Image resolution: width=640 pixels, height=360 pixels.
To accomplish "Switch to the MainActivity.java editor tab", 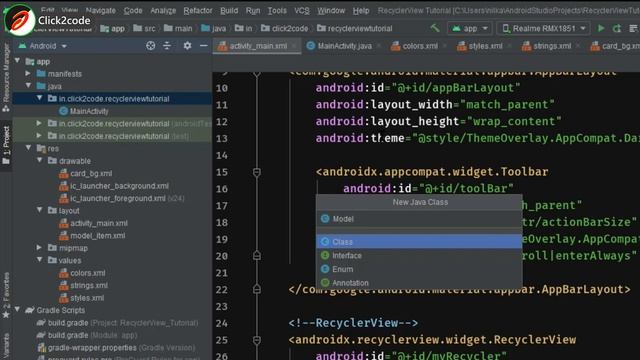I will (x=344, y=46).
